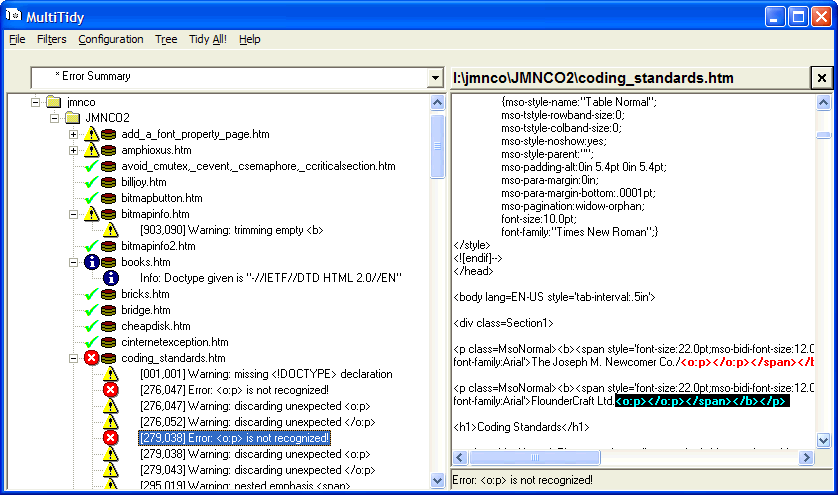
Task: Click warning icon beside missing DOCTYPE declaration
Action: pyautogui.click(x=111, y=374)
